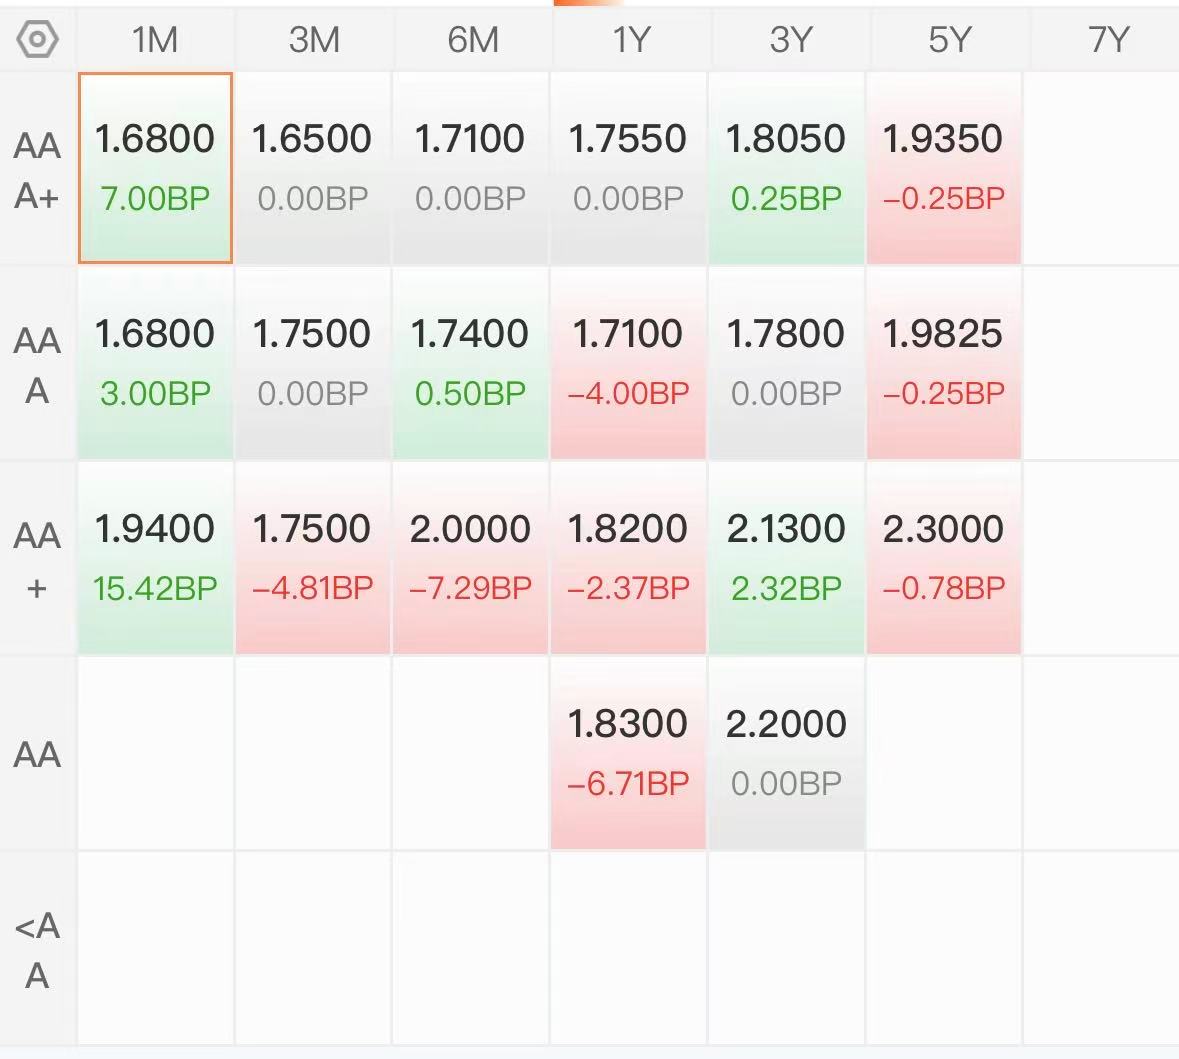Image resolution: width=1179 pixels, height=1059 pixels.
Task: Open AA+ 1M cell with 15.42BP
Action: coord(155,557)
